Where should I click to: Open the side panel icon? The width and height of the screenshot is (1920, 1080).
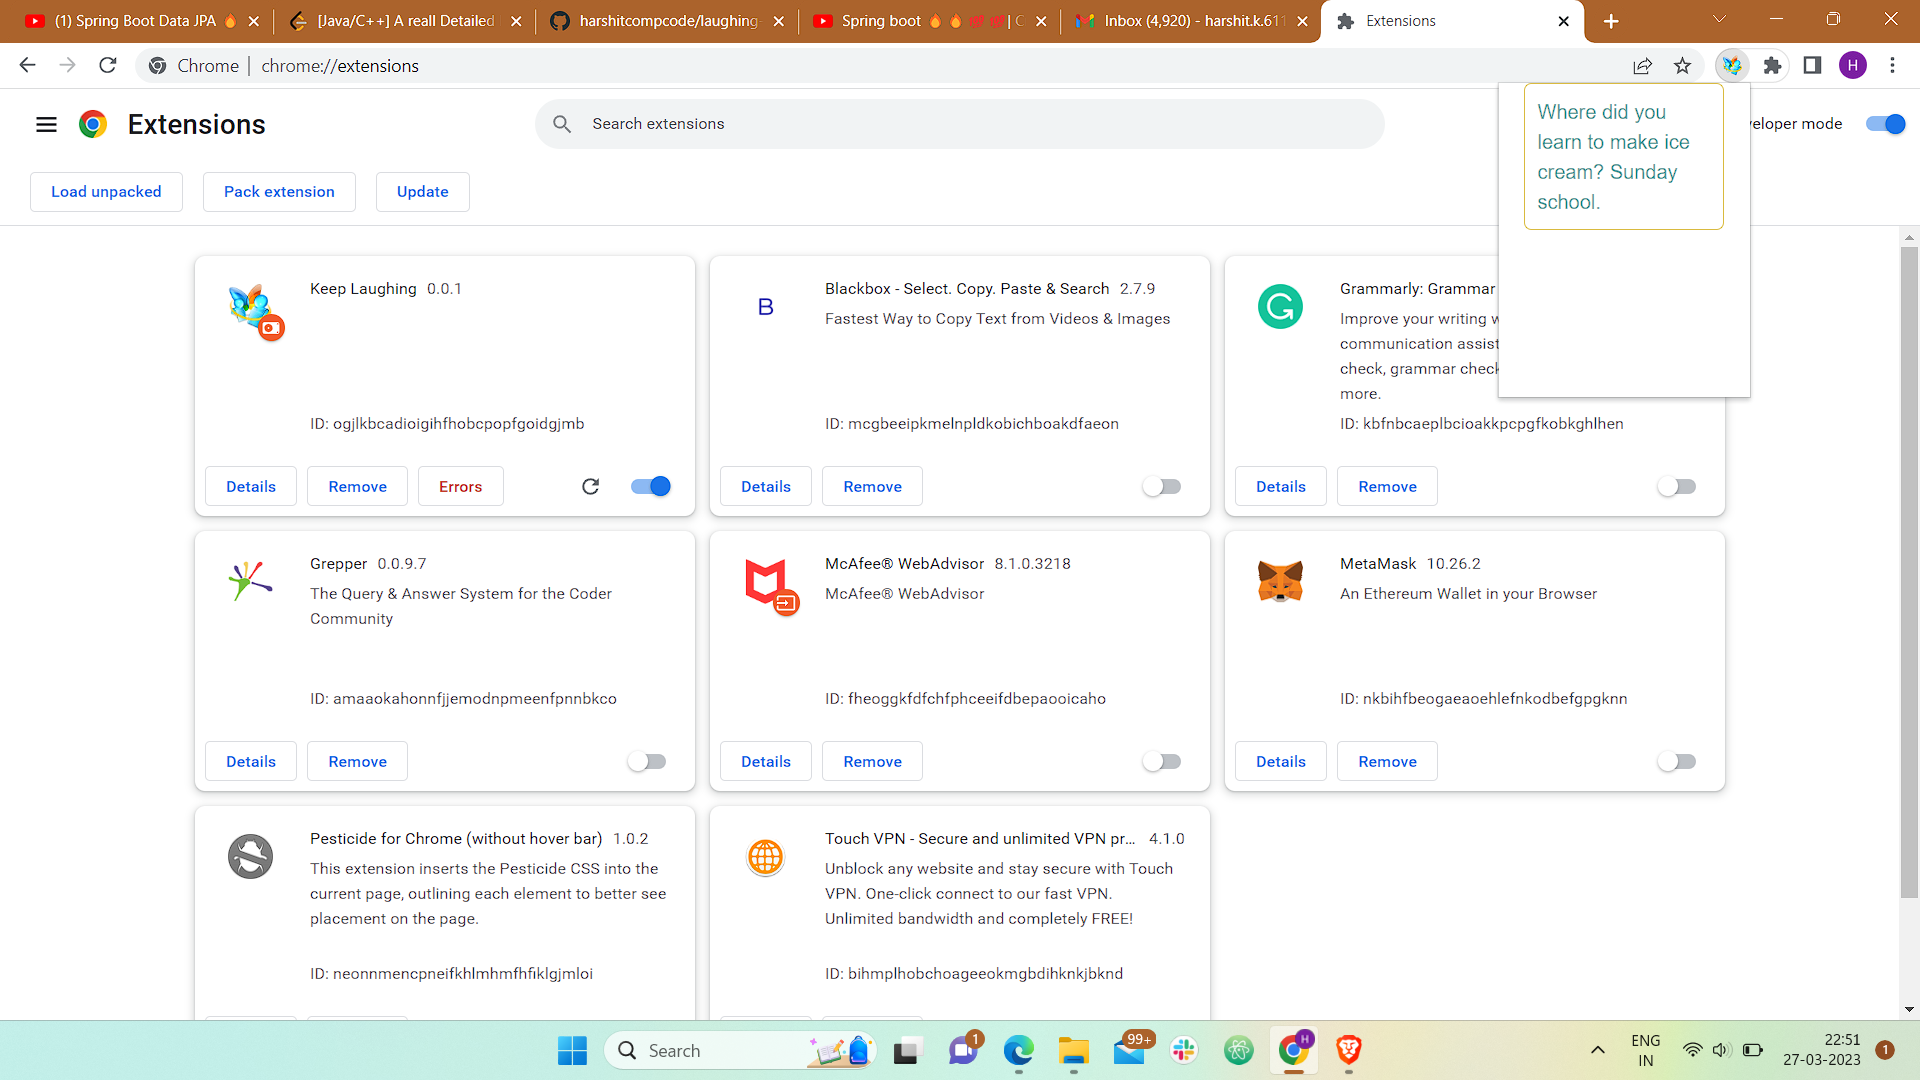point(1812,65)
